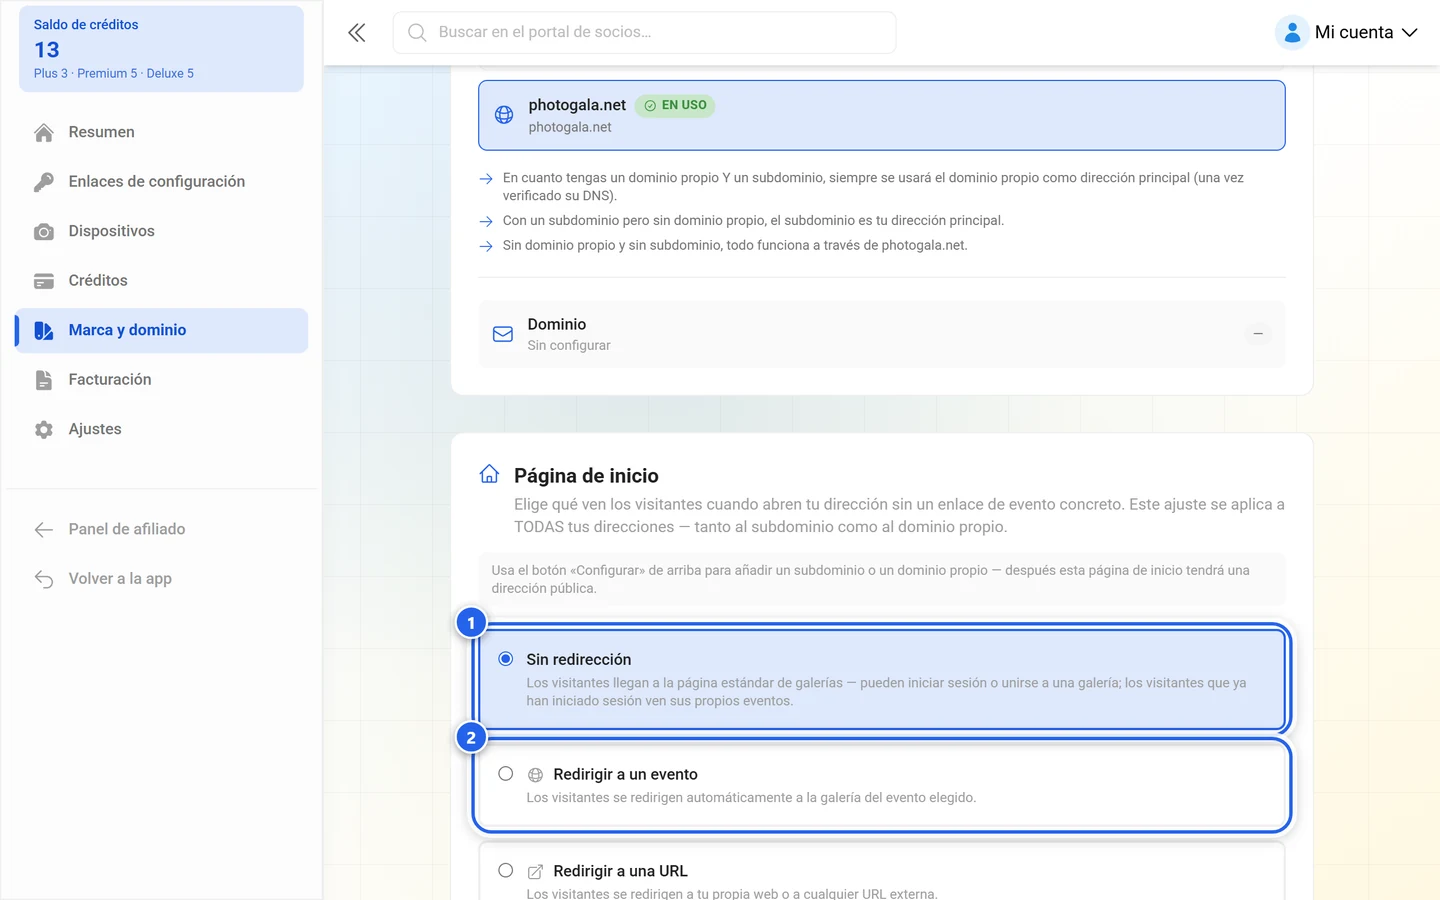Image resolution: width=1440 pixels, height=900 pixels.
Task: Click the return arrow icon for Volver a la app
Action: pos(44,579)
